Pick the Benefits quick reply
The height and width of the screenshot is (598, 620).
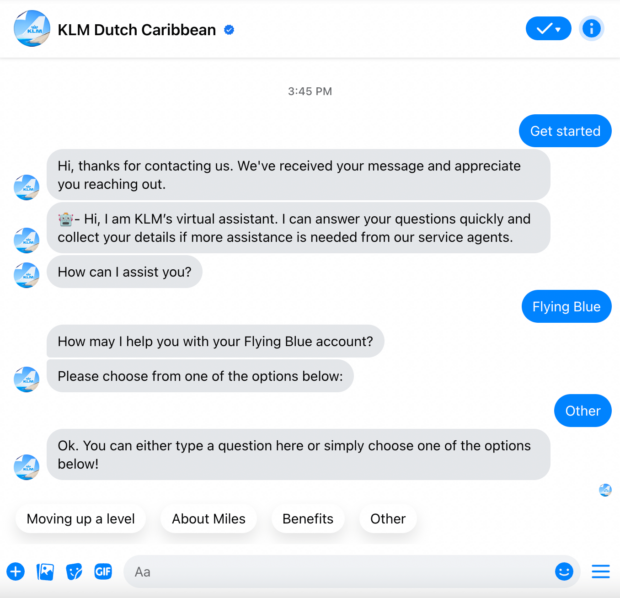308,519
